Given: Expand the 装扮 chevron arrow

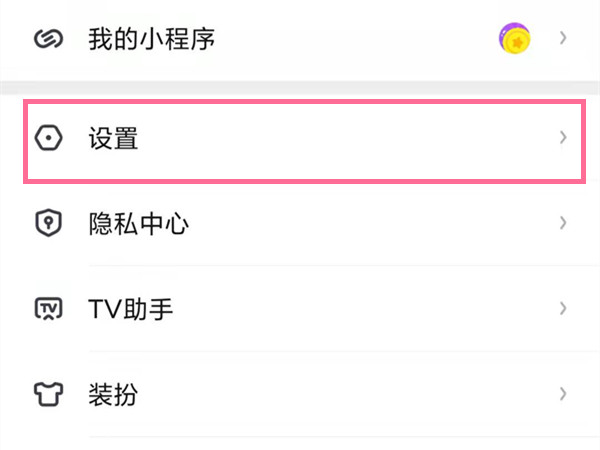Looking at the screenshot, I should (x=564, y=393).
